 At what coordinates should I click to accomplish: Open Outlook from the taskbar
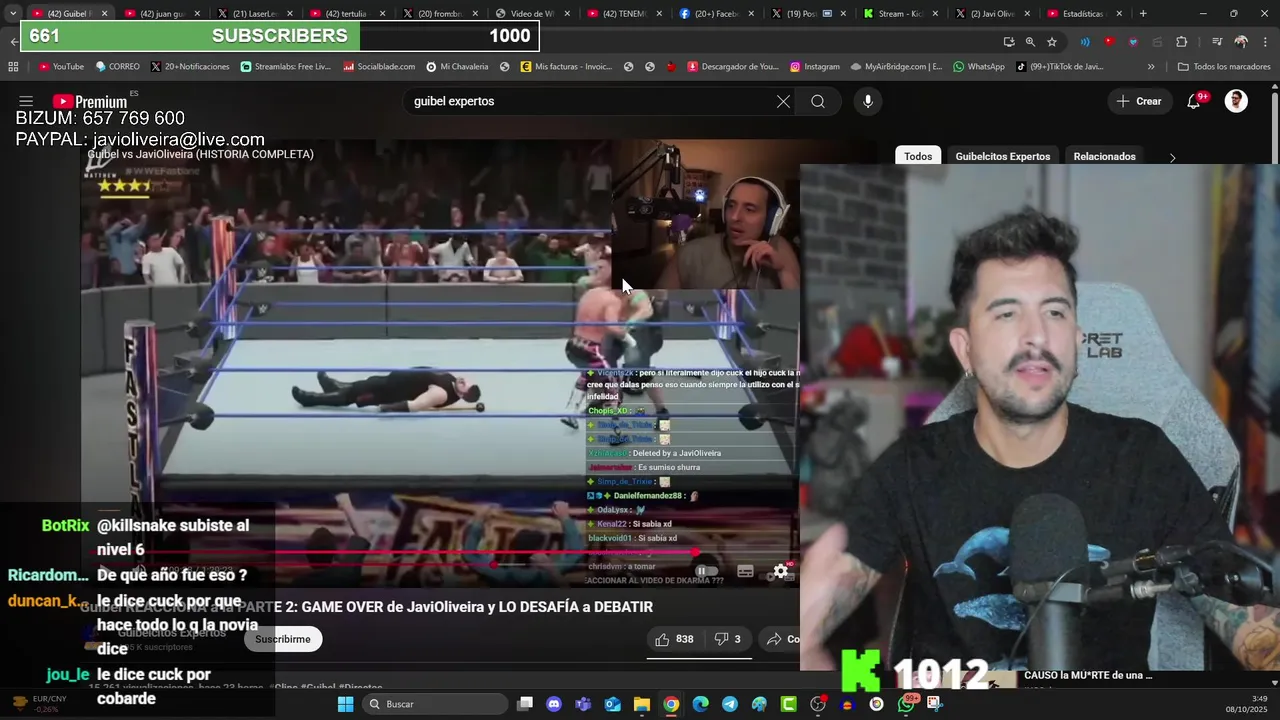point(612,704)
